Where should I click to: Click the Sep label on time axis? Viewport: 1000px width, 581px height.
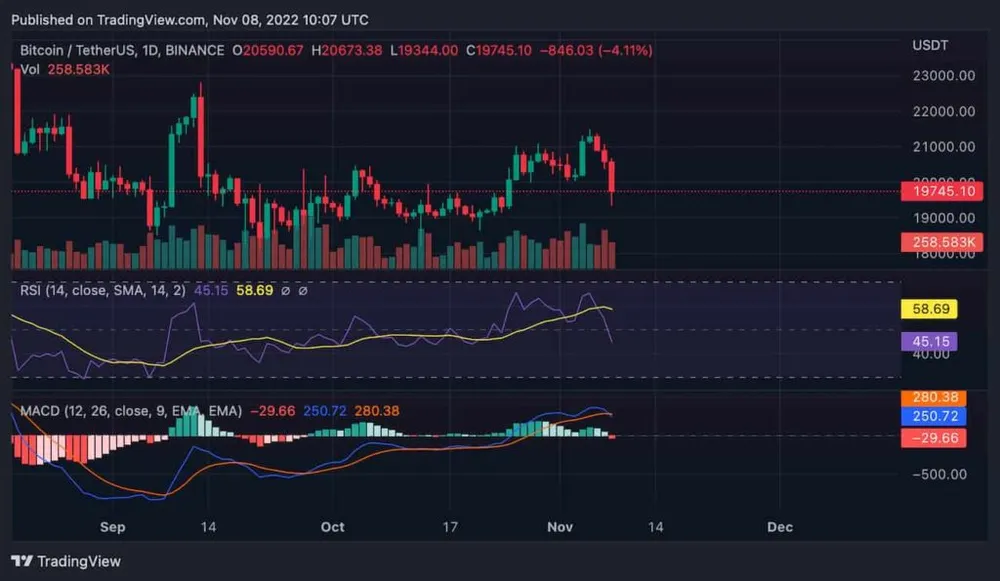tap(112, 526)
